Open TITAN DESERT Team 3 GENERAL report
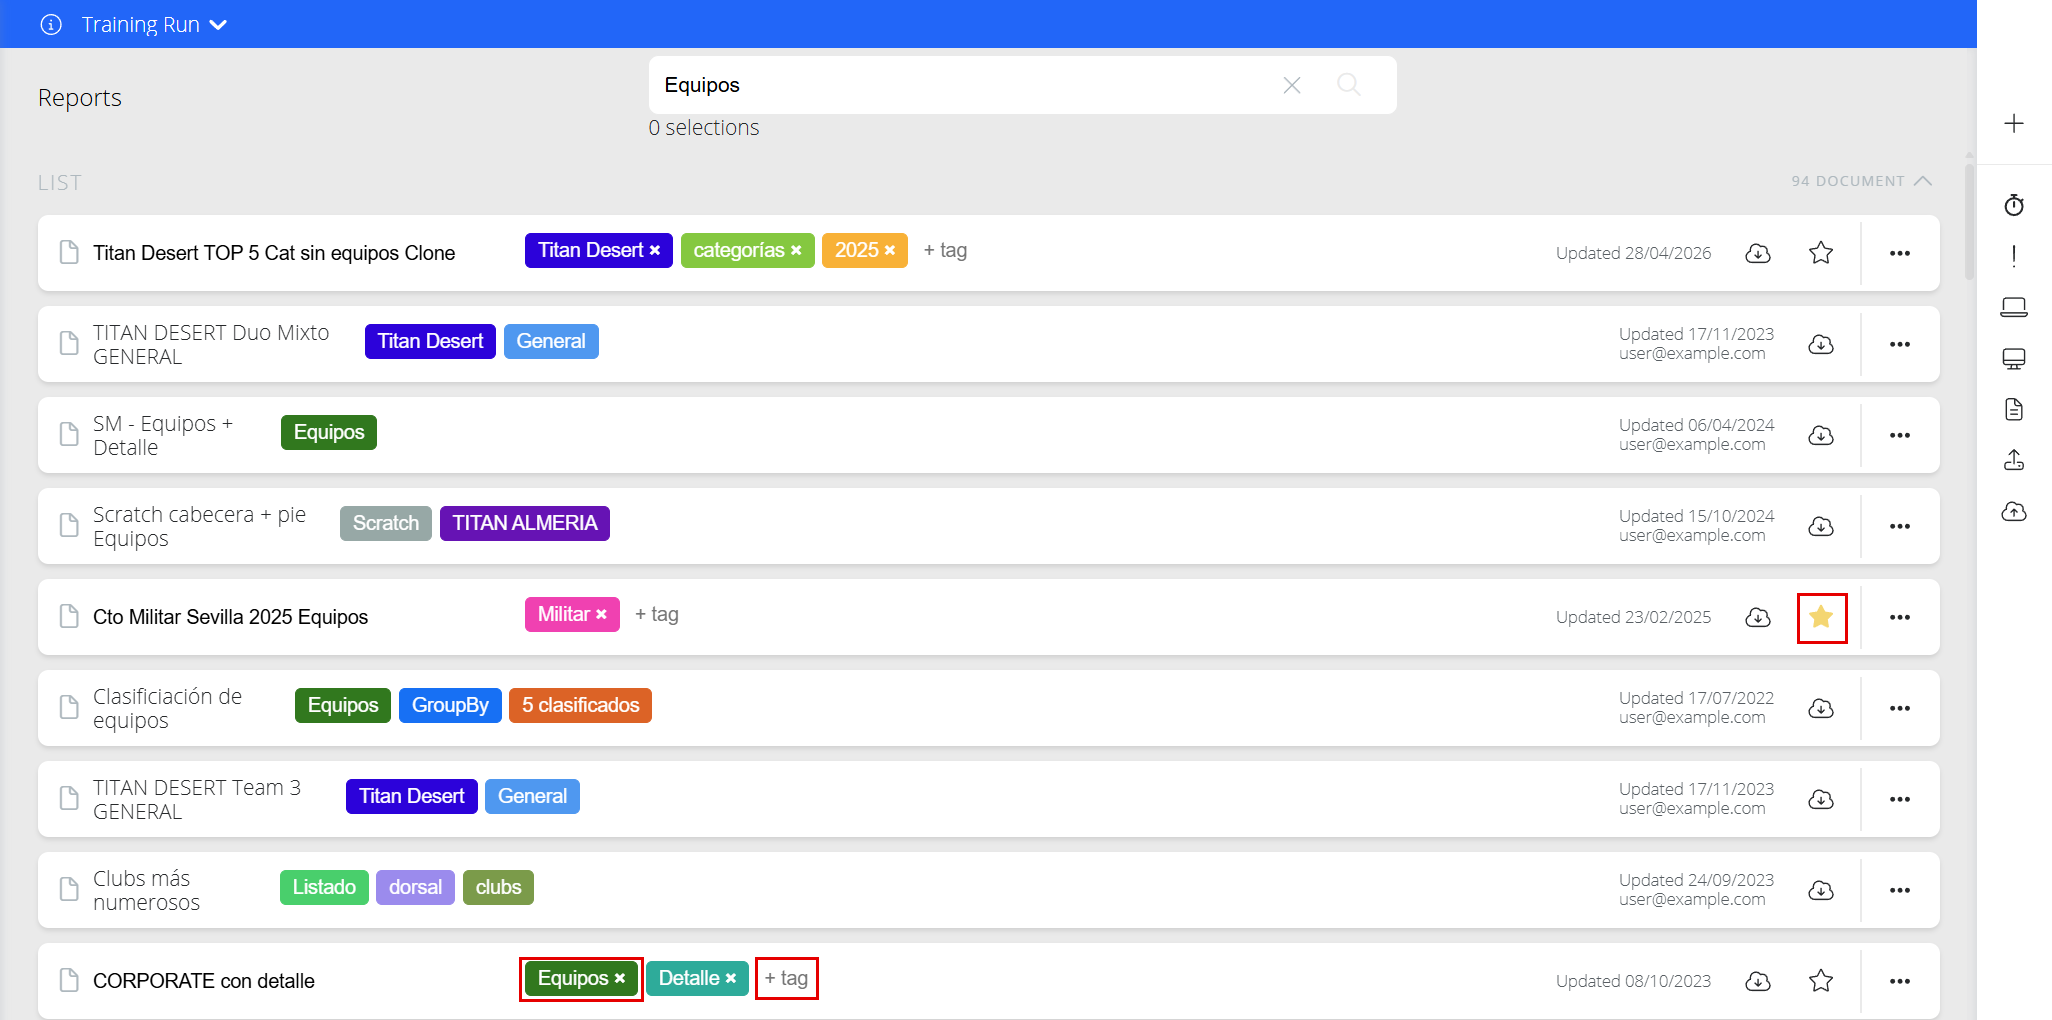 197,799
